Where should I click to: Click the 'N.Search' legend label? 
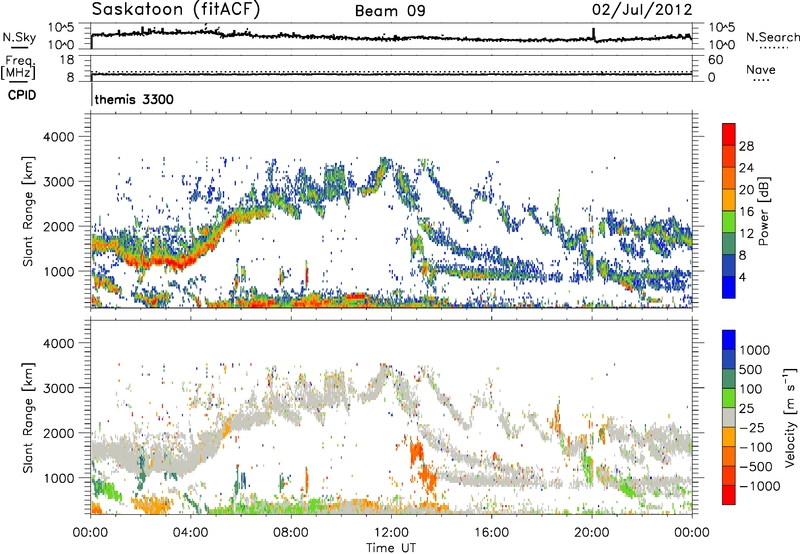coord(773,37)
